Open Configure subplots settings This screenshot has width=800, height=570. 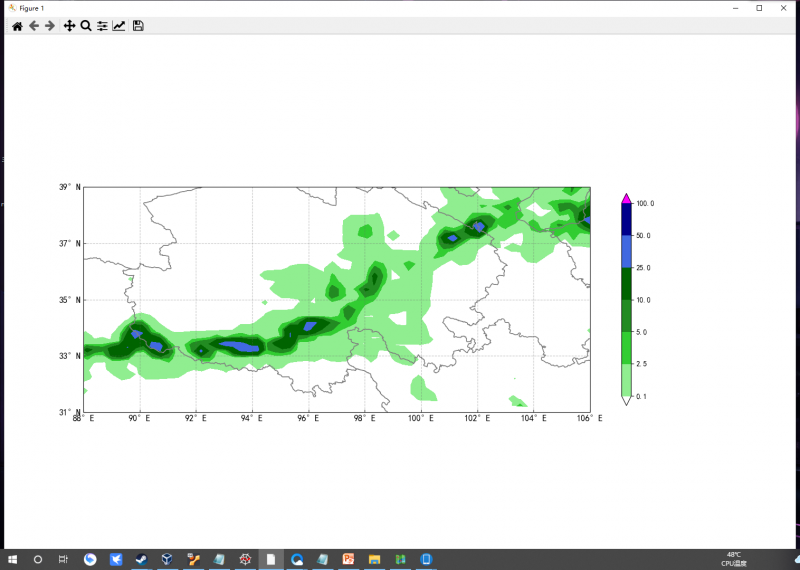coord(102,26)
